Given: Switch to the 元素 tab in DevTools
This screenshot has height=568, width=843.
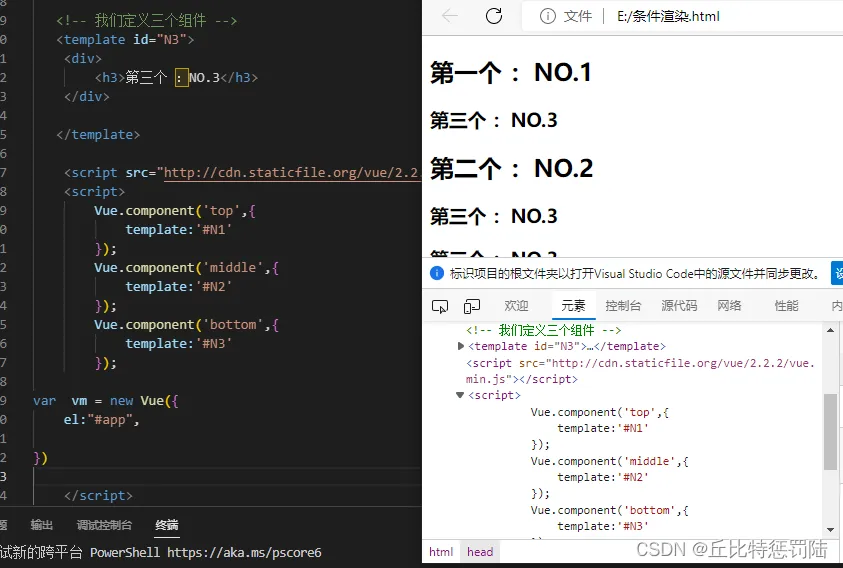Looking at the screenshot, I should (x=573, y=306).
